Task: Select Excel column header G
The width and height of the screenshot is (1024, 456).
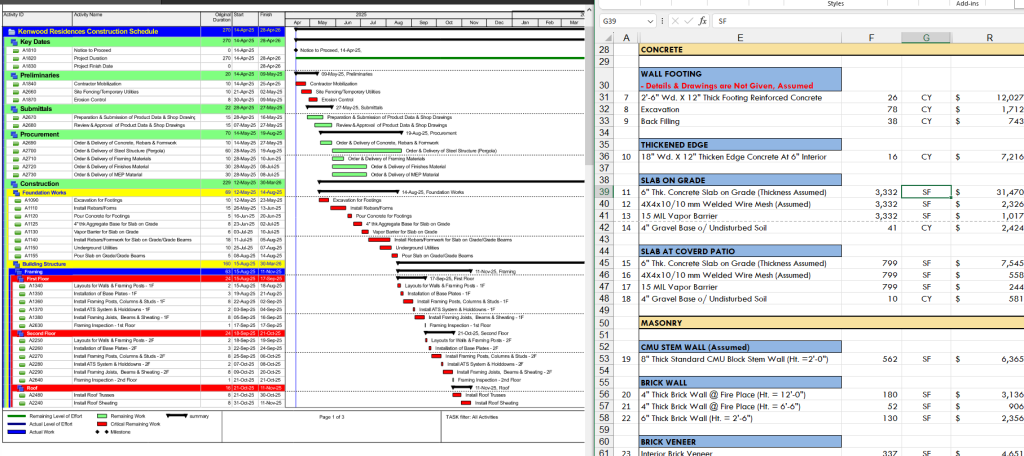Action: click(926, 39)
